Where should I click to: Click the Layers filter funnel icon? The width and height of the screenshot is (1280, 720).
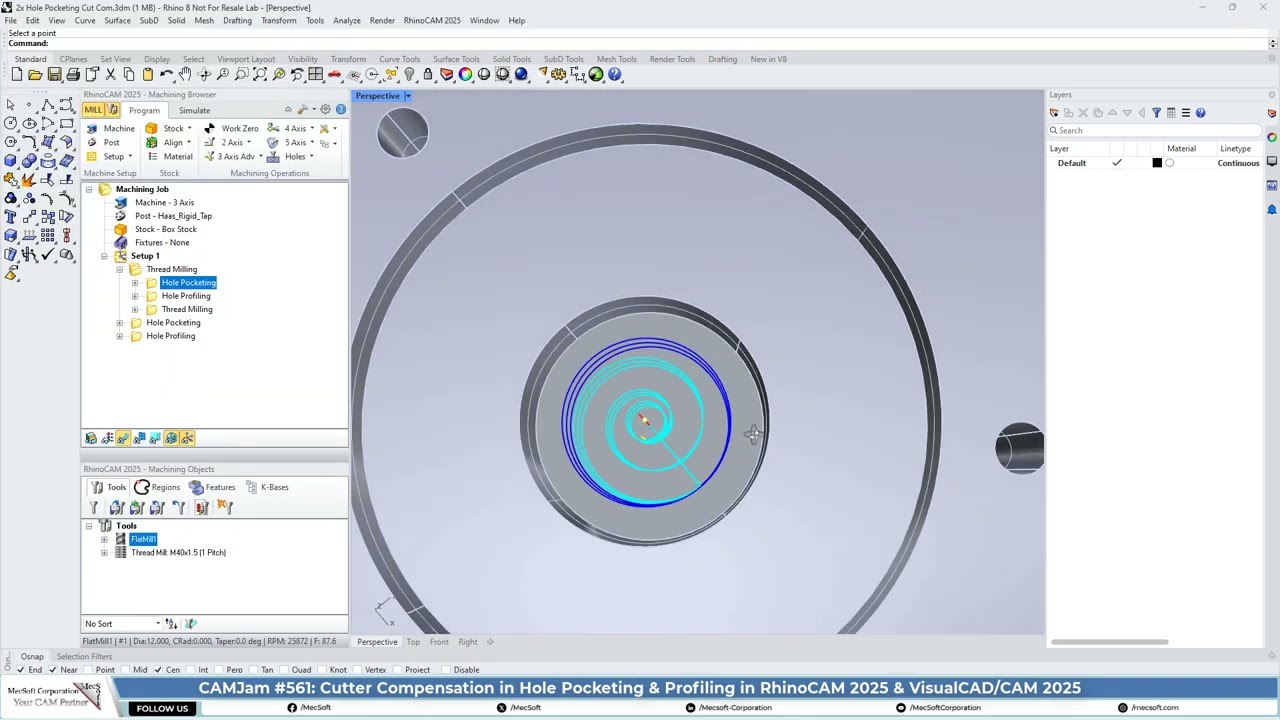tap(1156, 113)
